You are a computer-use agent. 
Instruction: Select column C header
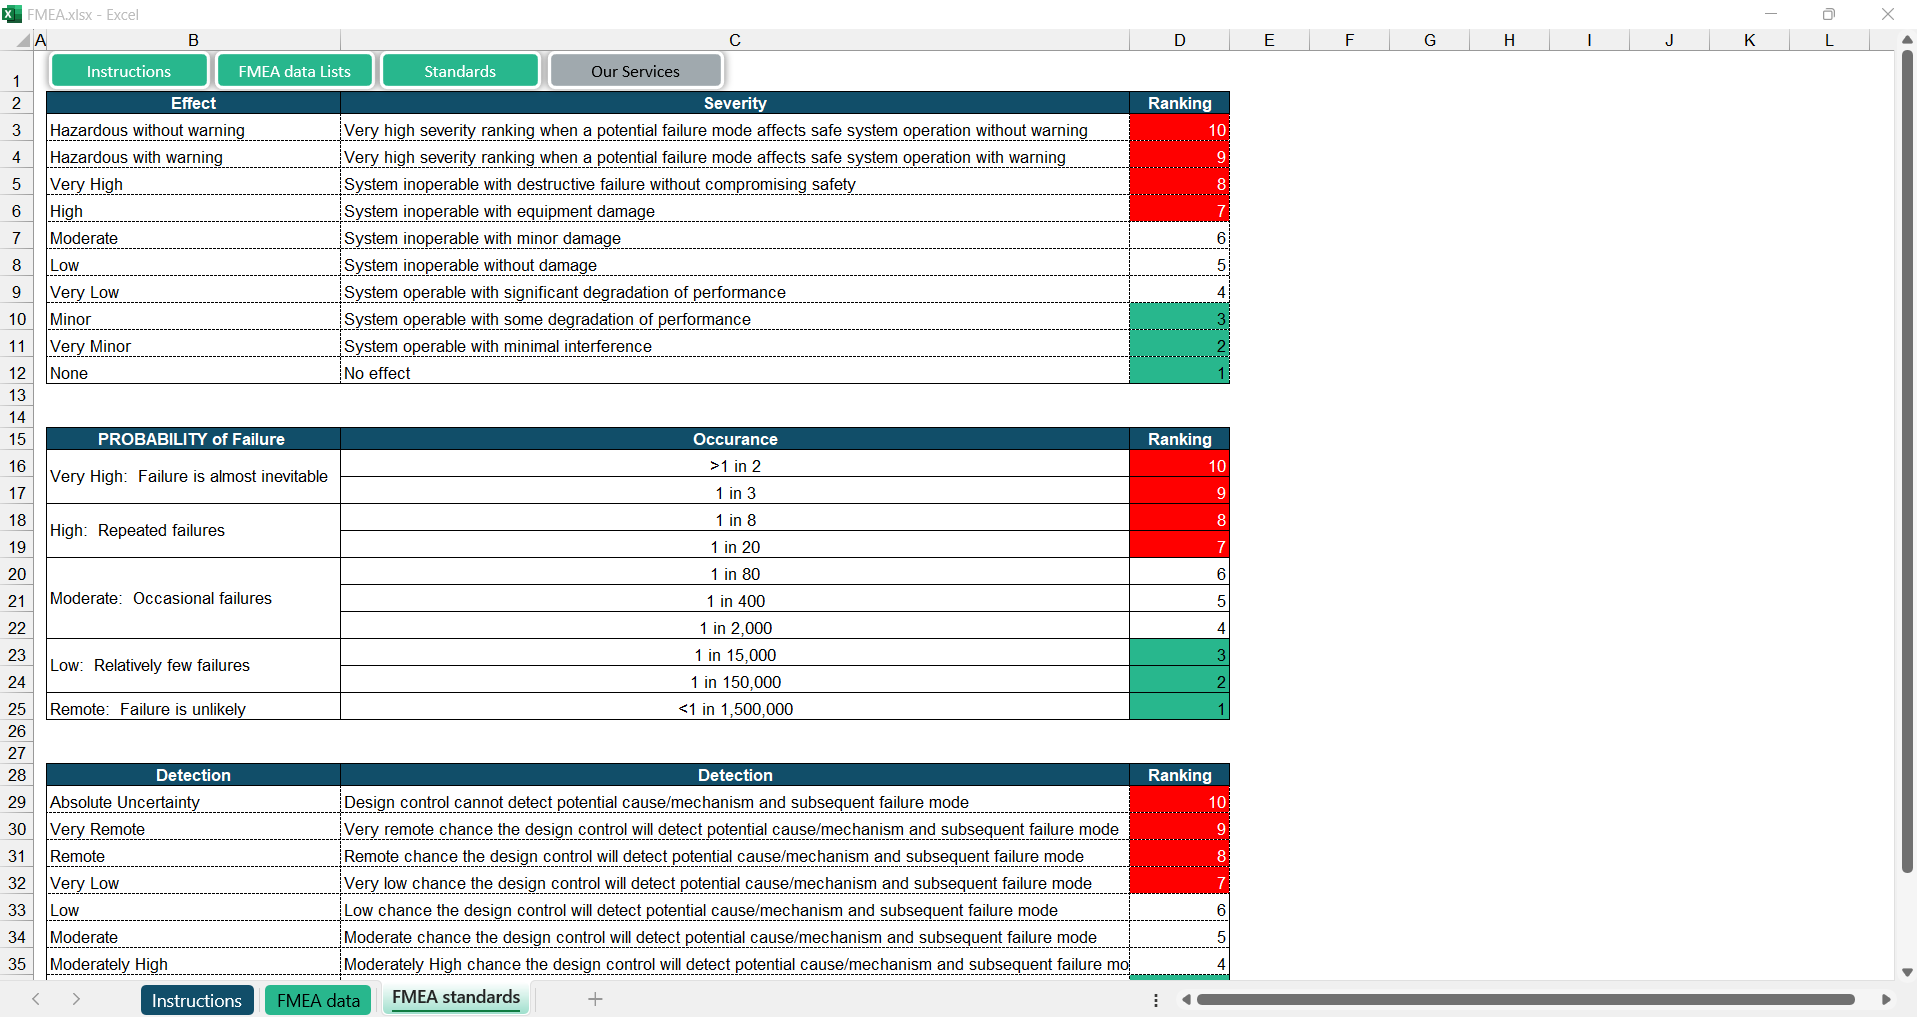click(734, 40)
